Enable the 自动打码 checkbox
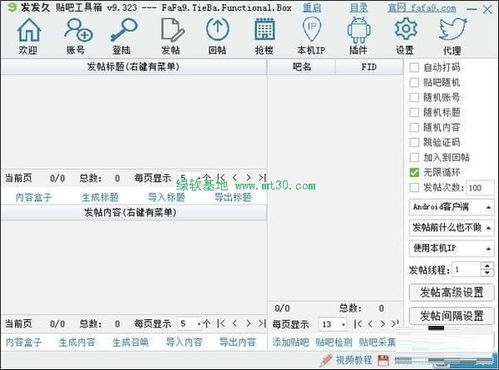 click(414, 68)
